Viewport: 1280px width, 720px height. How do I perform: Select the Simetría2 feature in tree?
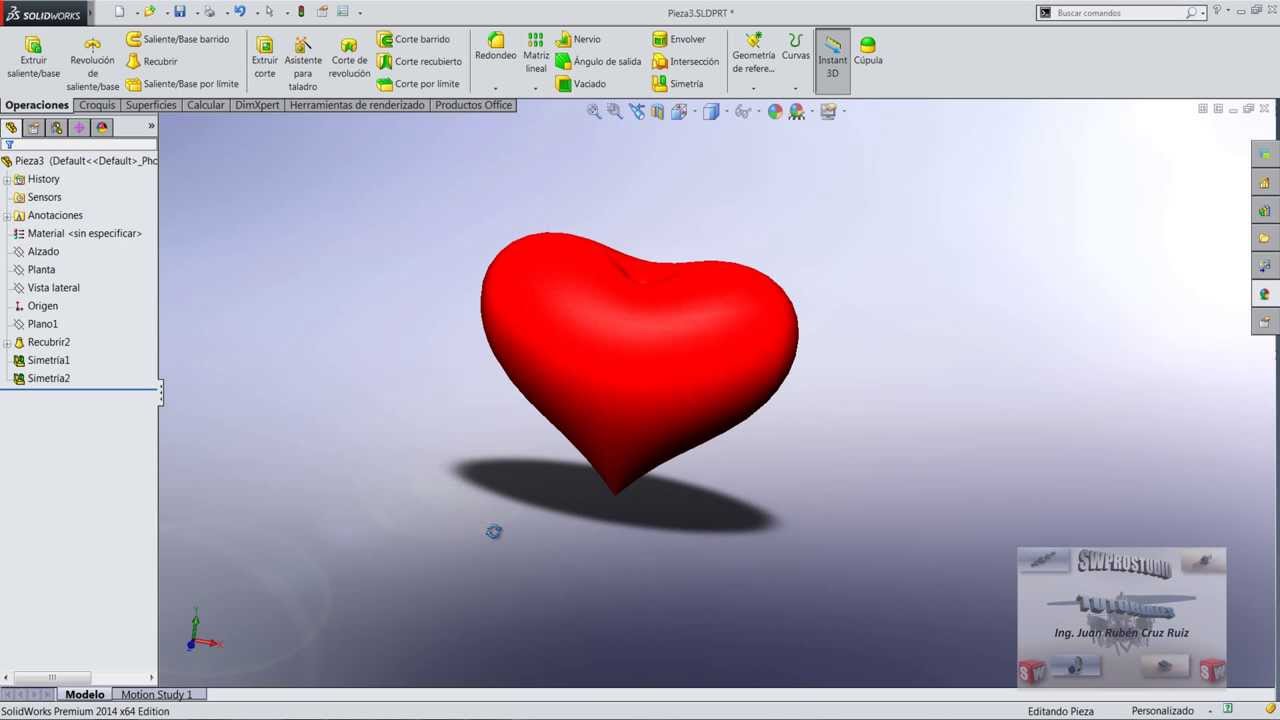[41, 379]
